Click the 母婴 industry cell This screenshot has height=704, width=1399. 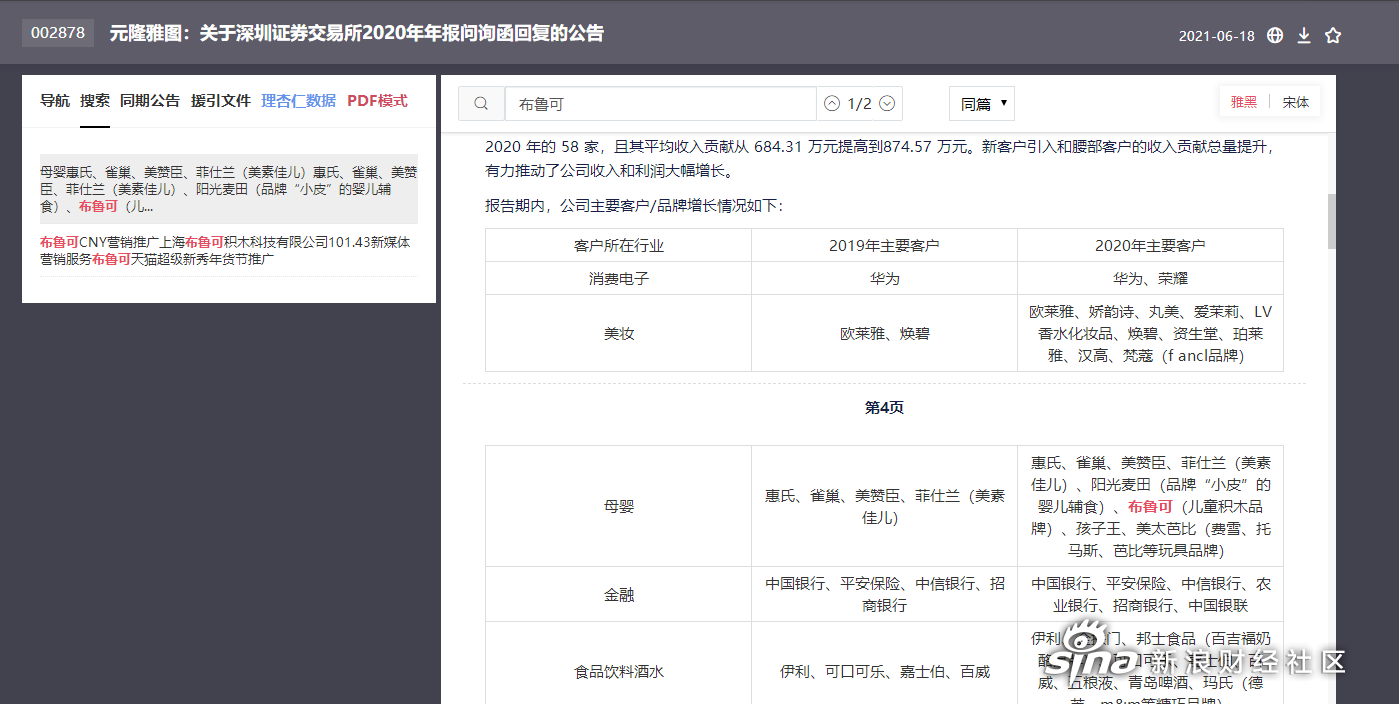[x=619, y=507]
